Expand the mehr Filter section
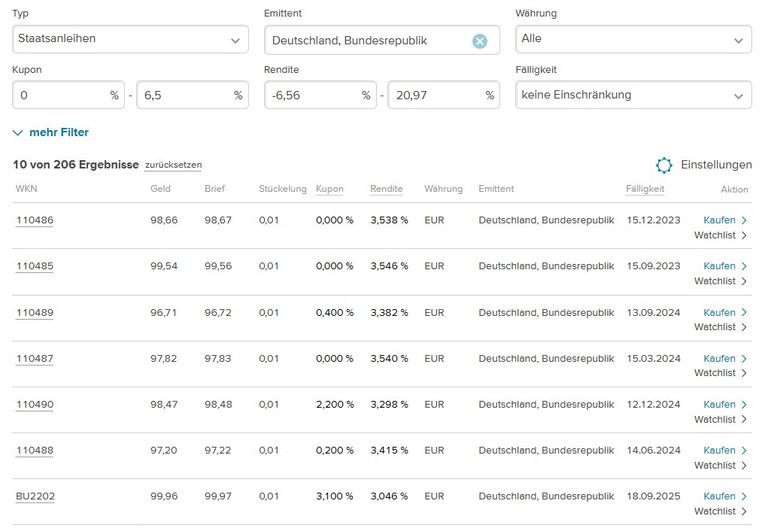 (50, 132)
